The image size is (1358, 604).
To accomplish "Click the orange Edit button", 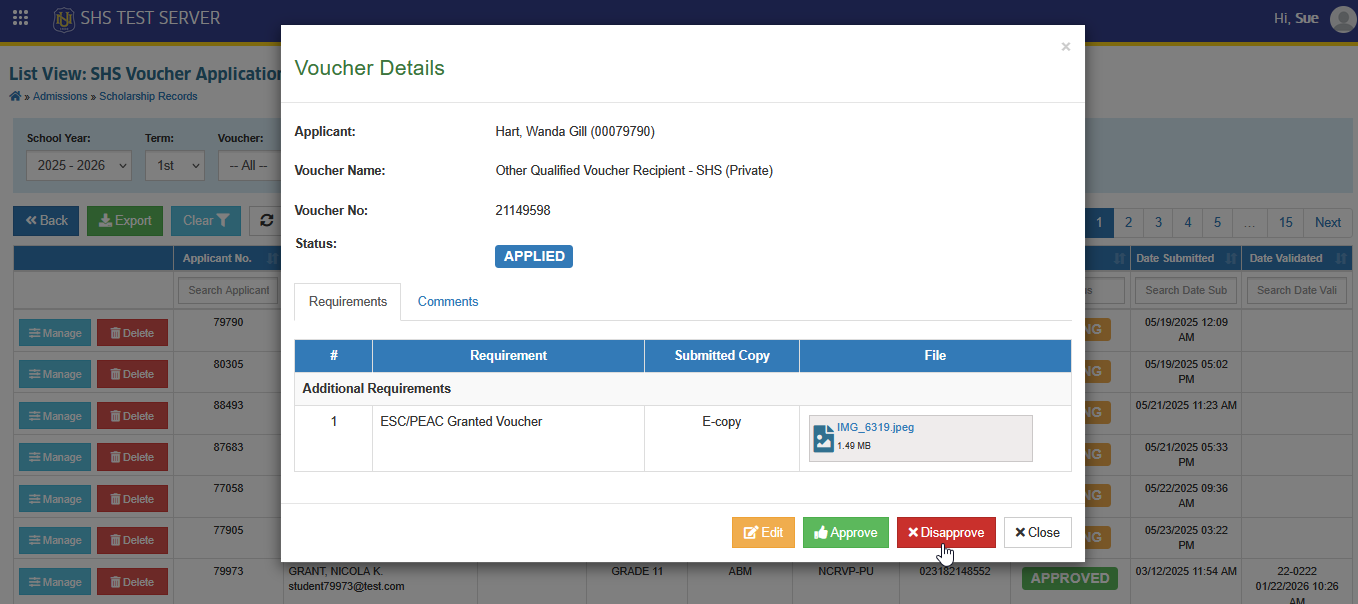I will (x=763, y=533).
